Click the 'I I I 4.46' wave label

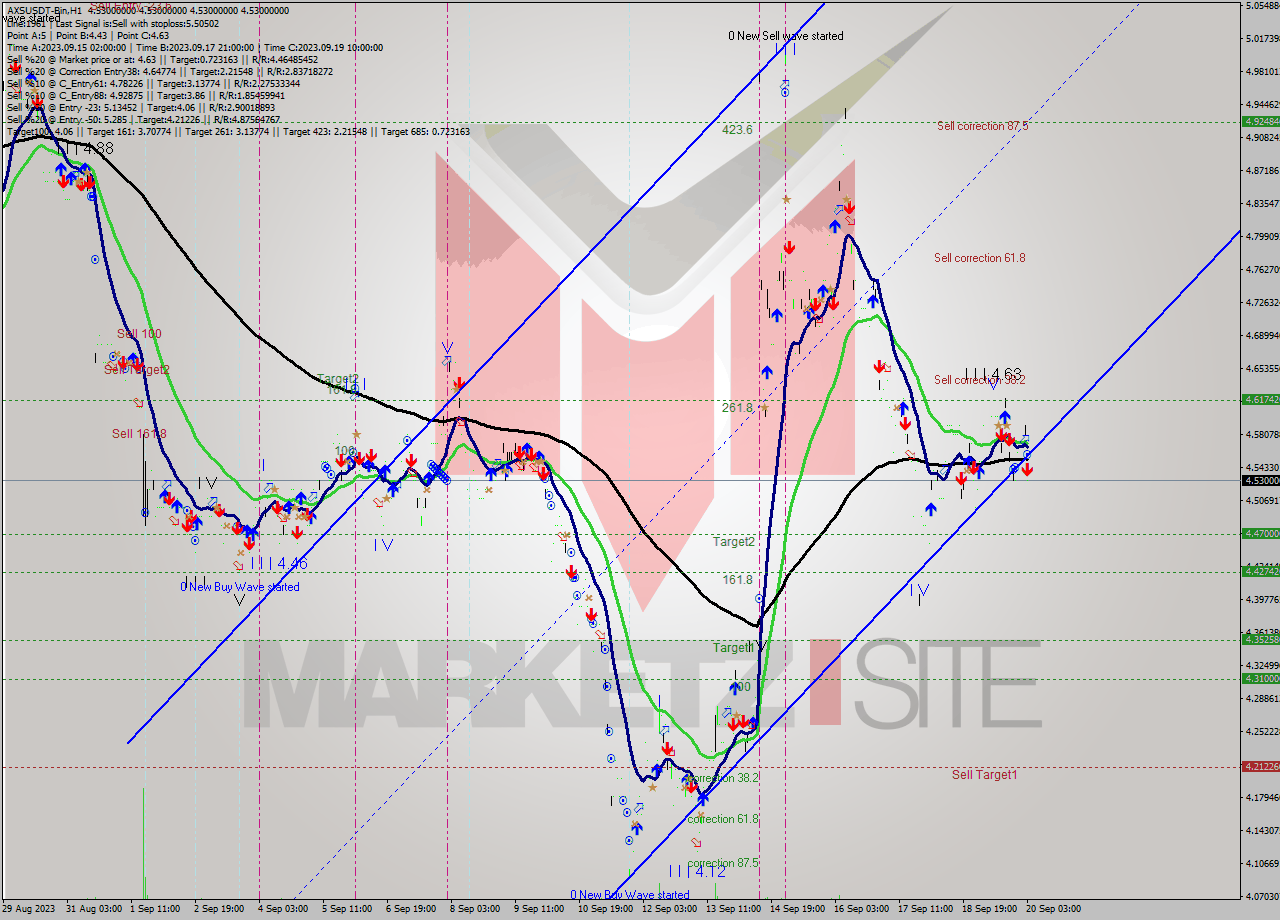279,564
